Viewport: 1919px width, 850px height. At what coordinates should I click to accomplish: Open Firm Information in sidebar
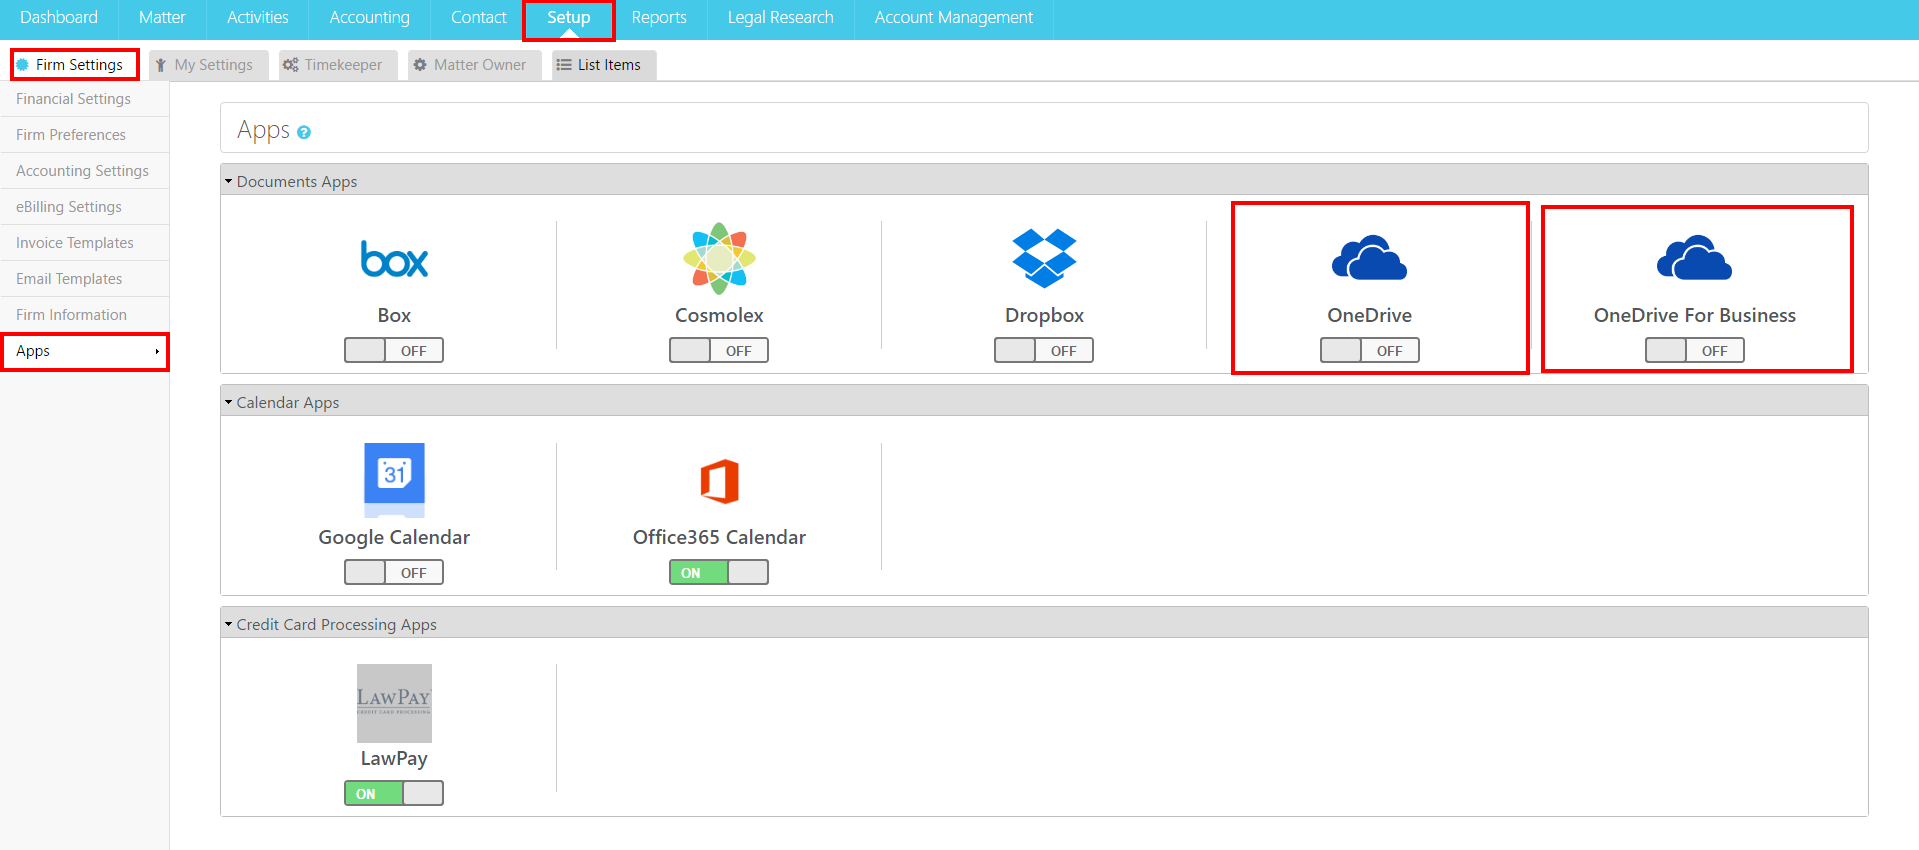pyautogui.click(x=85, y=315)
